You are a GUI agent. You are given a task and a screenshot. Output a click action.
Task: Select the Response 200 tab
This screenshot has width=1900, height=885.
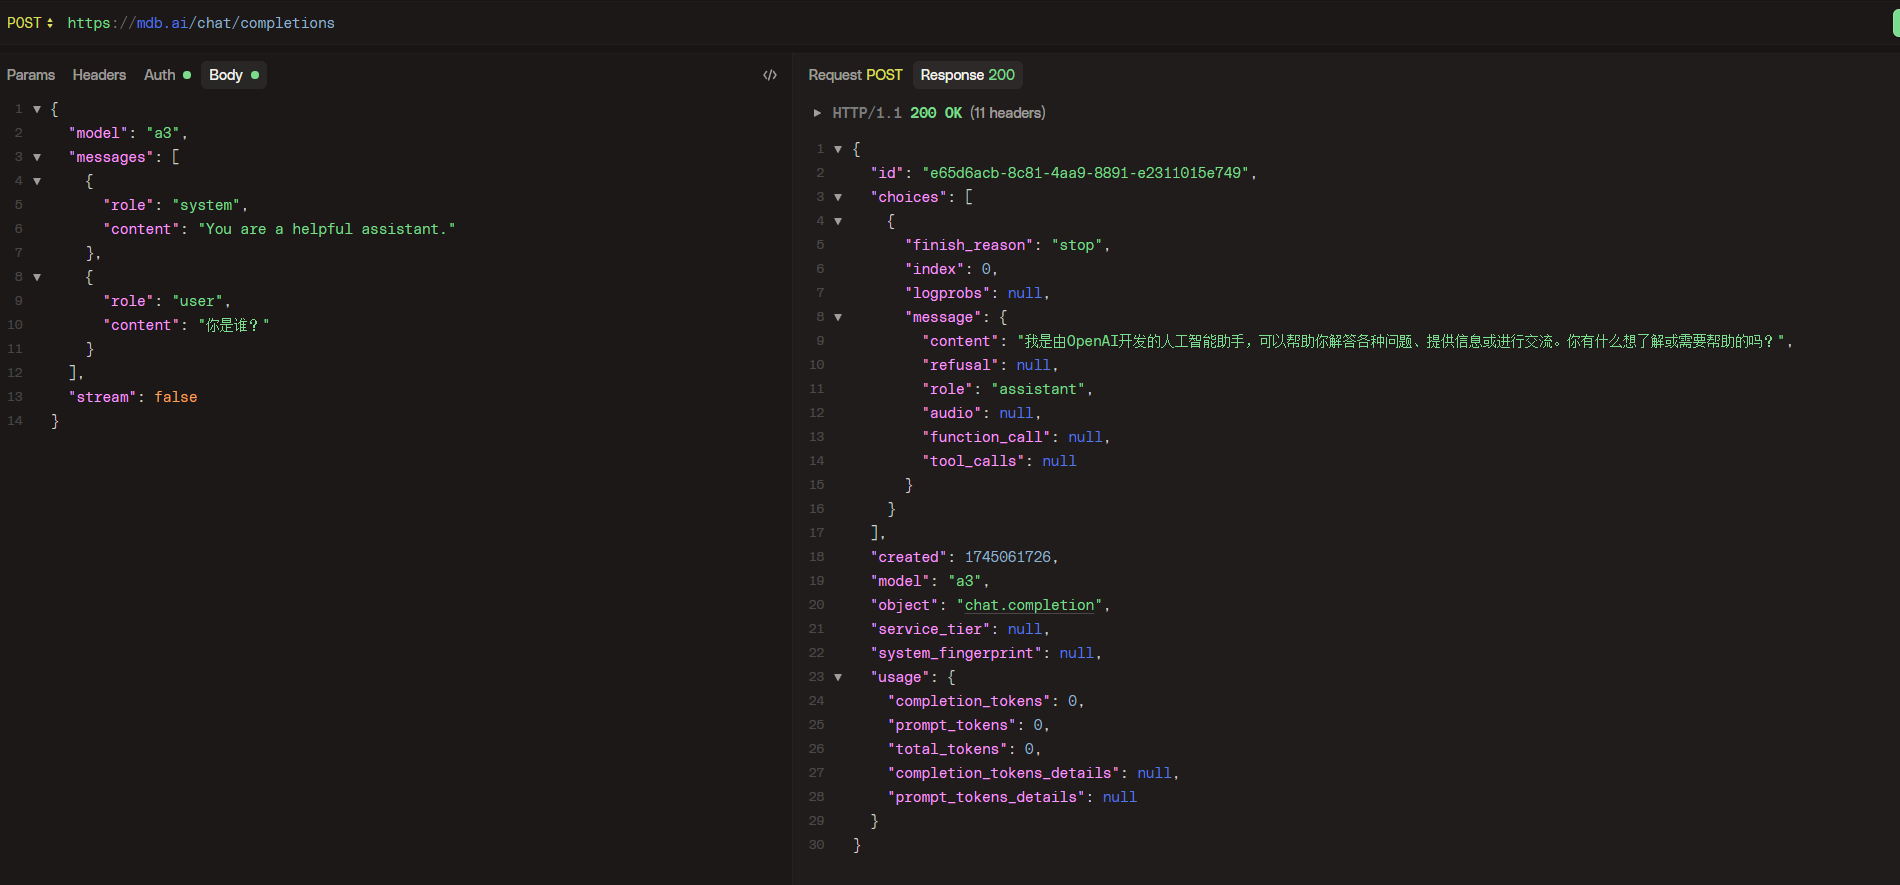click(x=967, y=75)
